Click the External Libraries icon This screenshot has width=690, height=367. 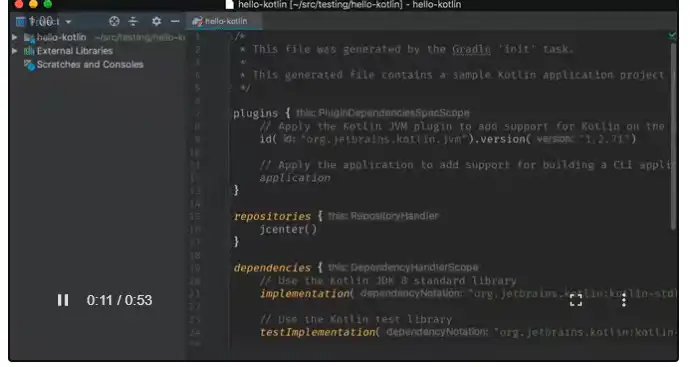[29, 51]
